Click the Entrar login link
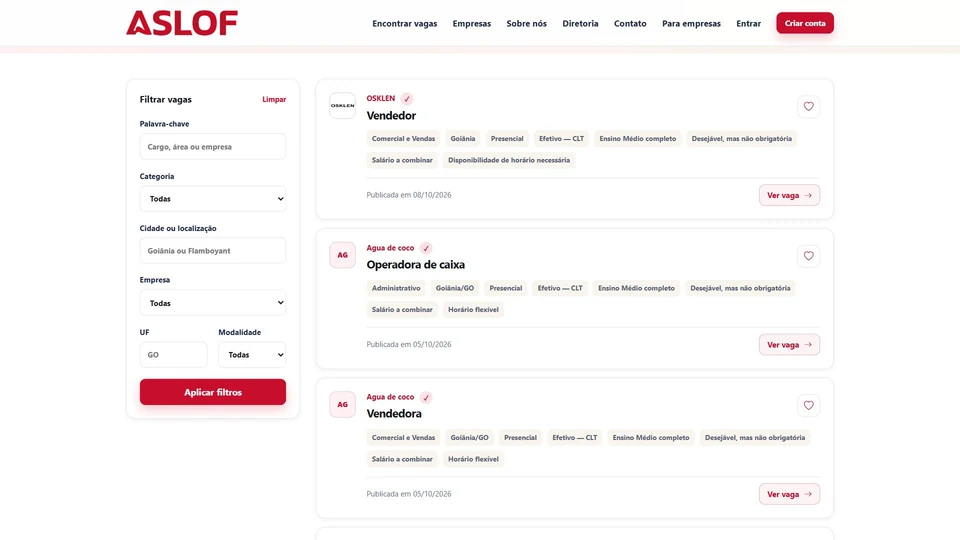This screenshot has width=960, height=540. pos(748,23)
